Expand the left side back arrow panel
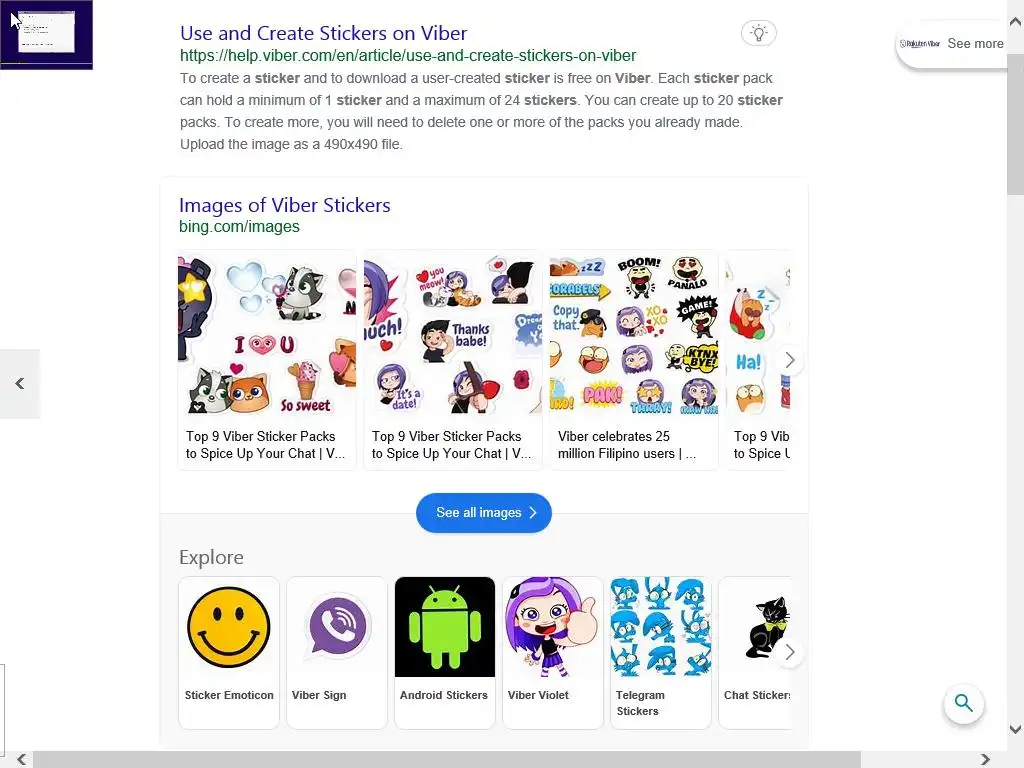Viewport: 1024px width, 768px height. 20,383
